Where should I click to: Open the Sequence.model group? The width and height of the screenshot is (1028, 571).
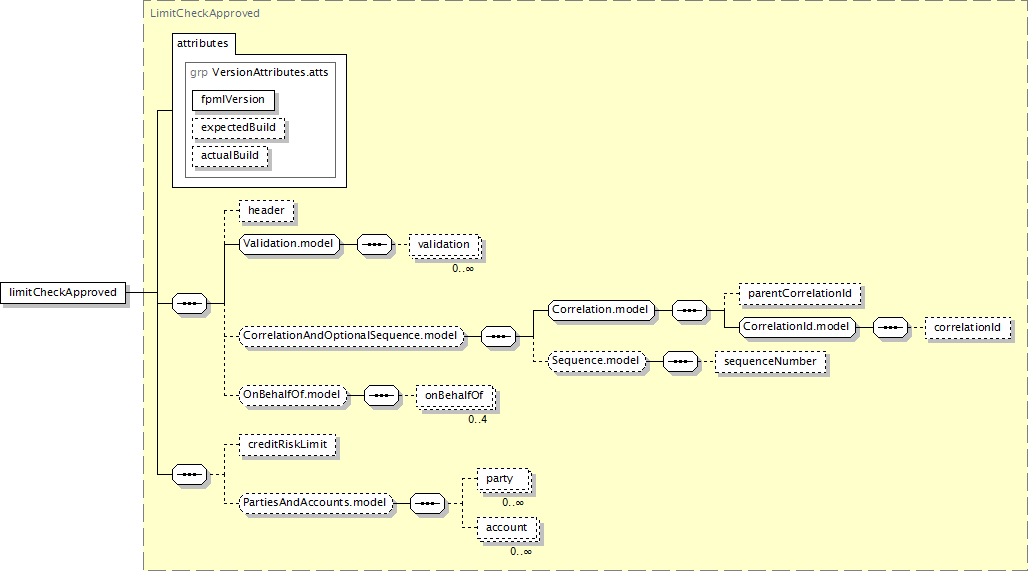click(x=597, y=361)
